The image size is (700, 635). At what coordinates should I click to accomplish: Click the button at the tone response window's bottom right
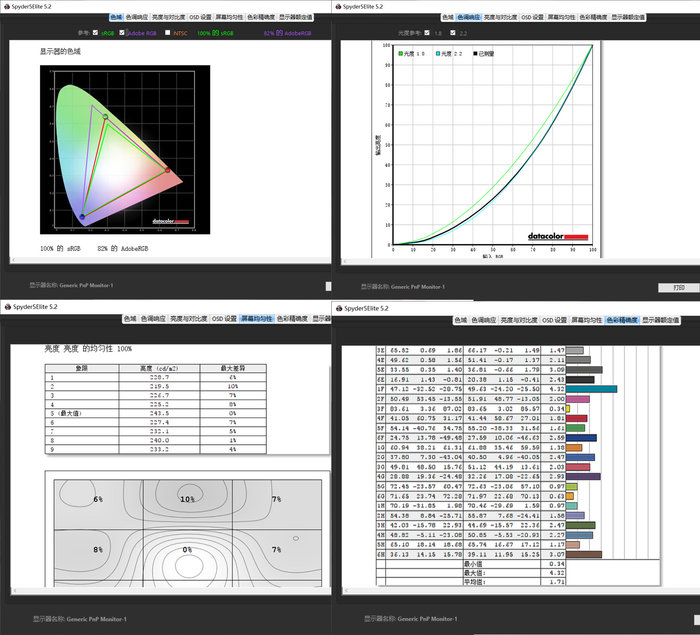679,288
